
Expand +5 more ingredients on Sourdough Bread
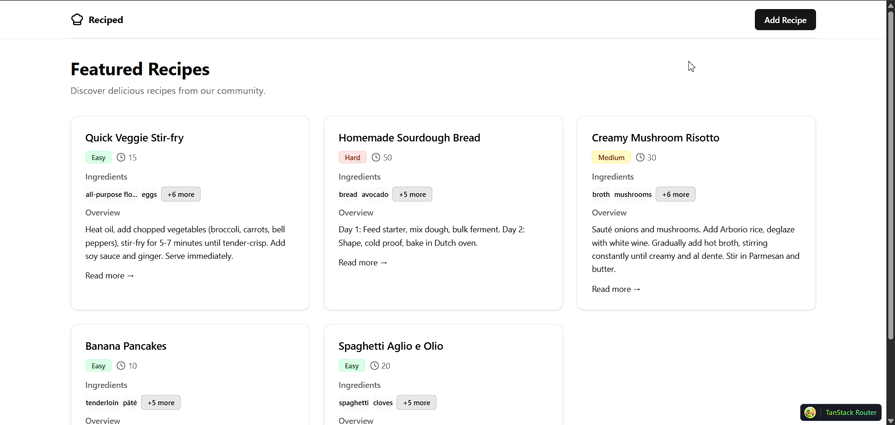pyautogui.click(x=412, y=195)
